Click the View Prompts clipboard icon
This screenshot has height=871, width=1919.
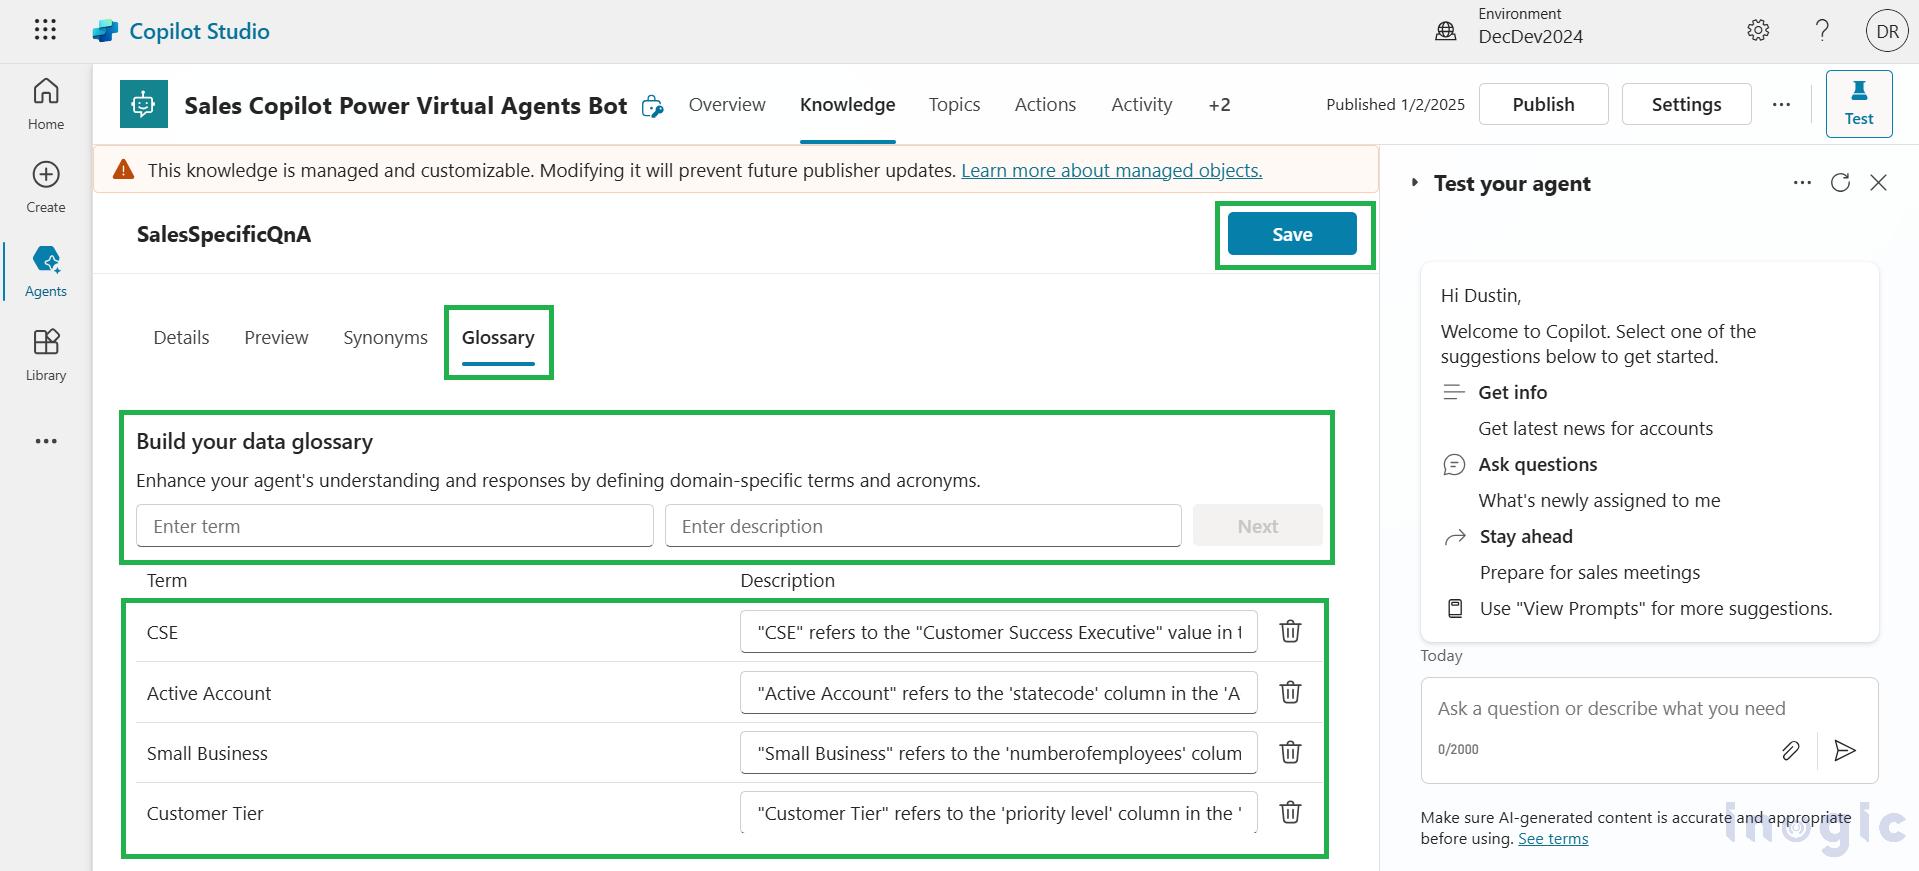point(1455,608)
